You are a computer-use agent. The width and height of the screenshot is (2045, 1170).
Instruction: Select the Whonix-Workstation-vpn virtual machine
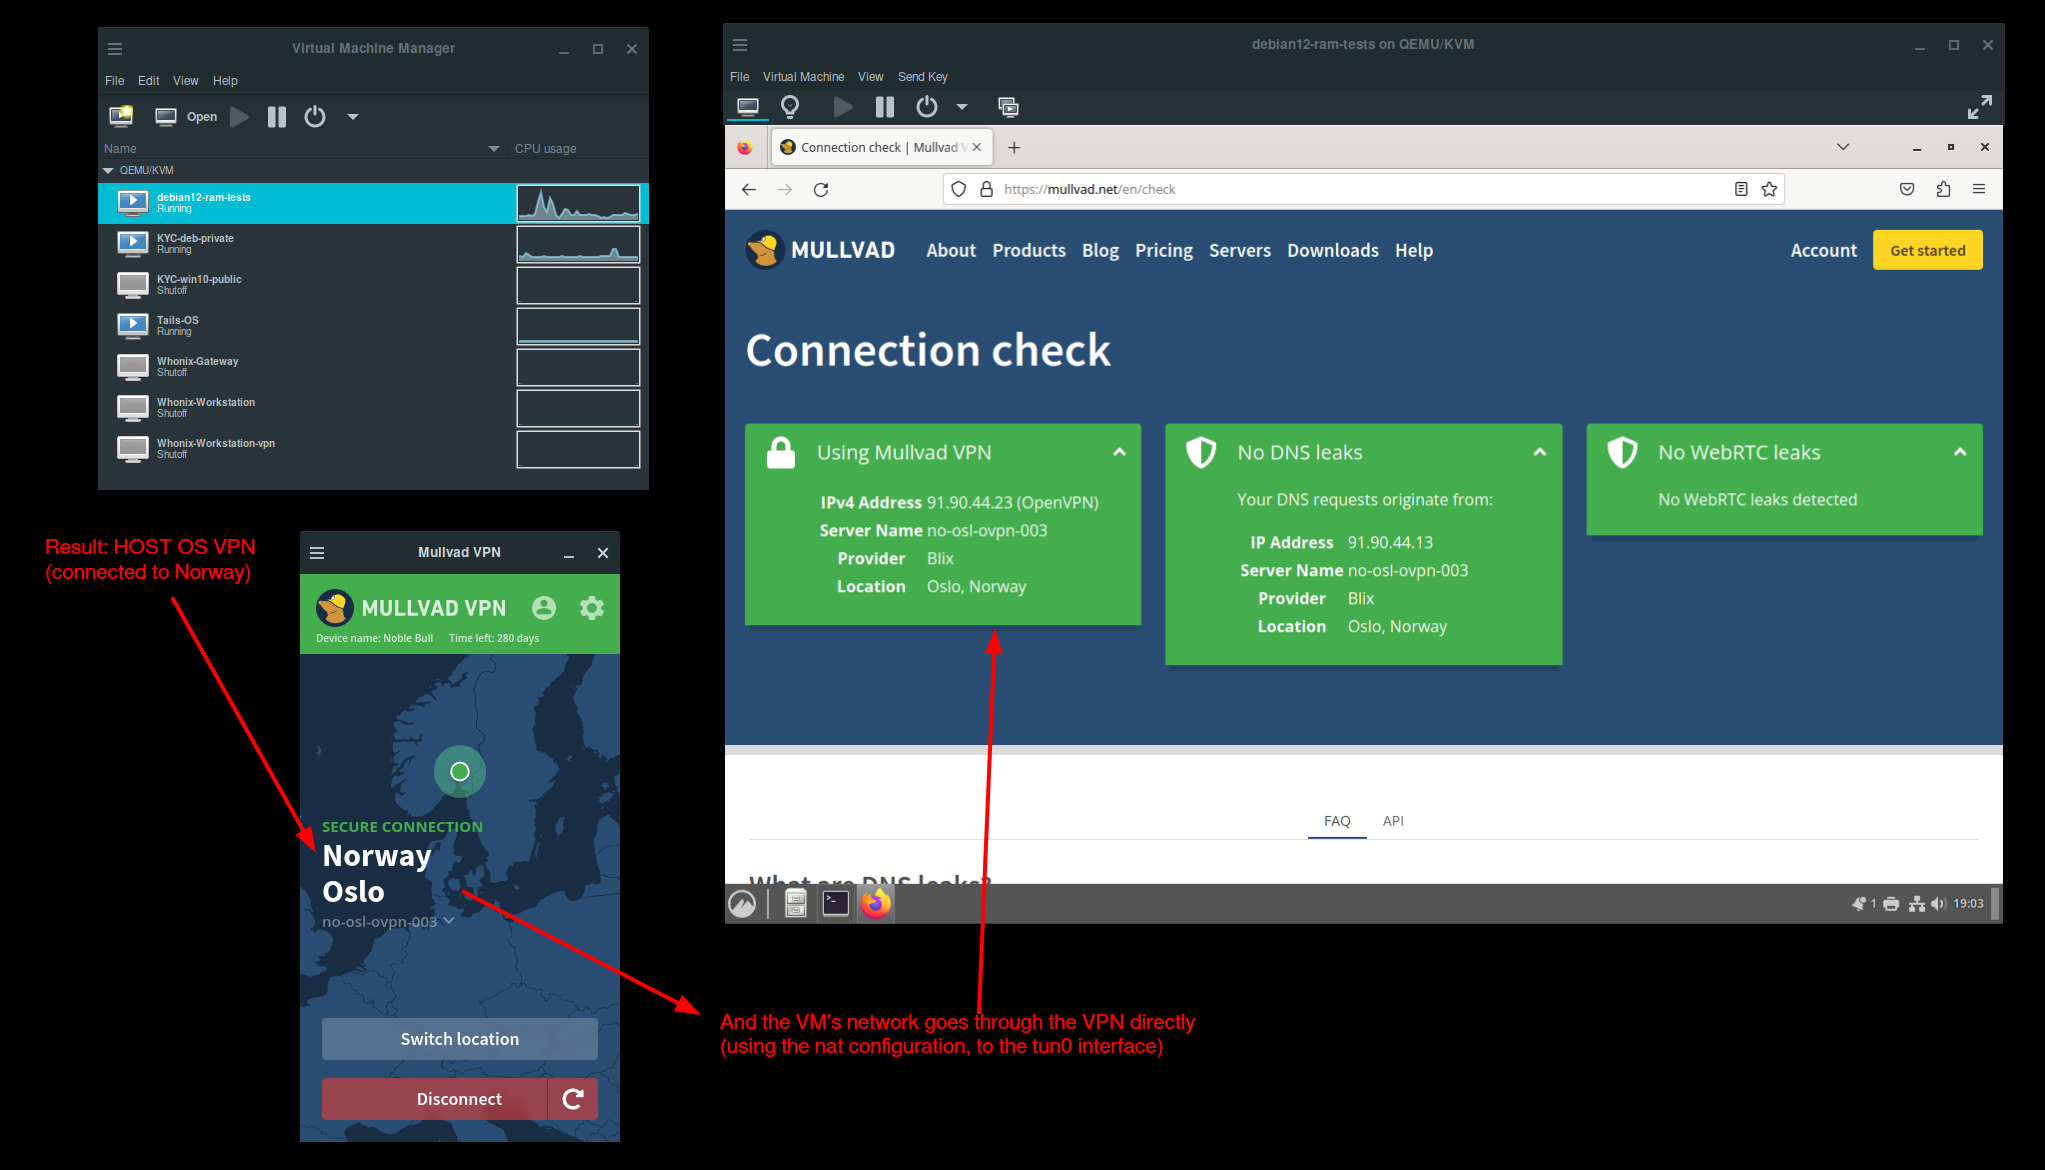click(372, 449)
